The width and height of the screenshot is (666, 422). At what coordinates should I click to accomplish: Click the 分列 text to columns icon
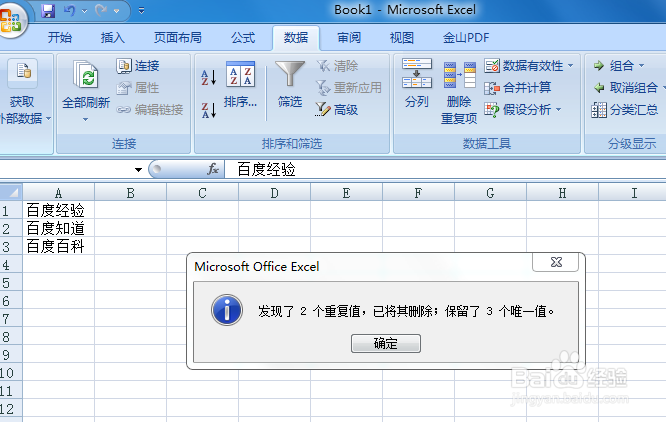[x=417, y=73]
